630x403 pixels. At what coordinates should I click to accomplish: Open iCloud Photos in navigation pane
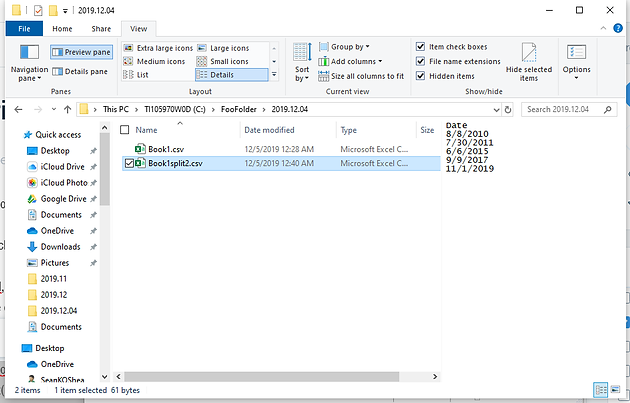[63, 183]
